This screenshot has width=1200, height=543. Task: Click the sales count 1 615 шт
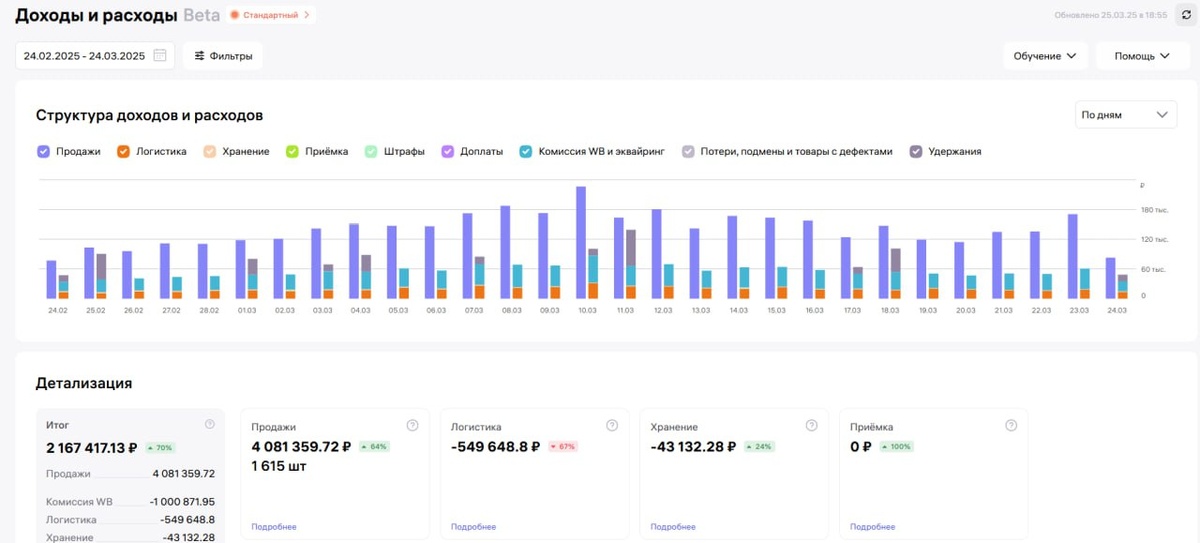click(x=281, y=466)
